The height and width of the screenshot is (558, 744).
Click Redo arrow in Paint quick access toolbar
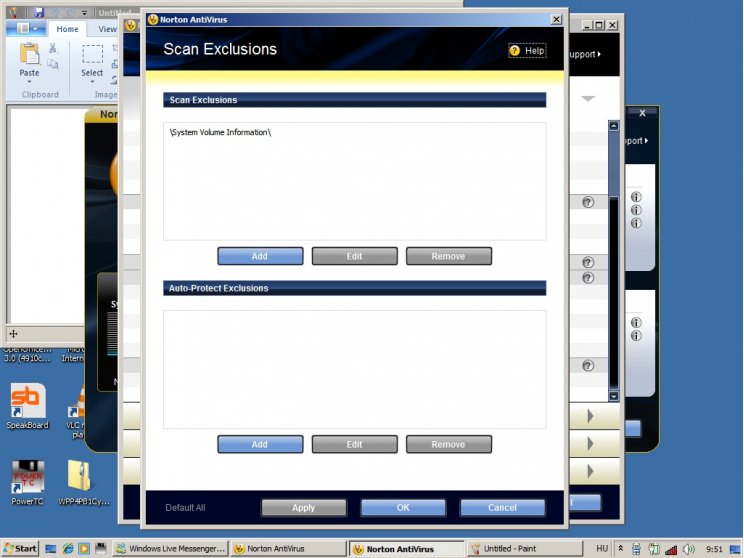coord(71,12)
